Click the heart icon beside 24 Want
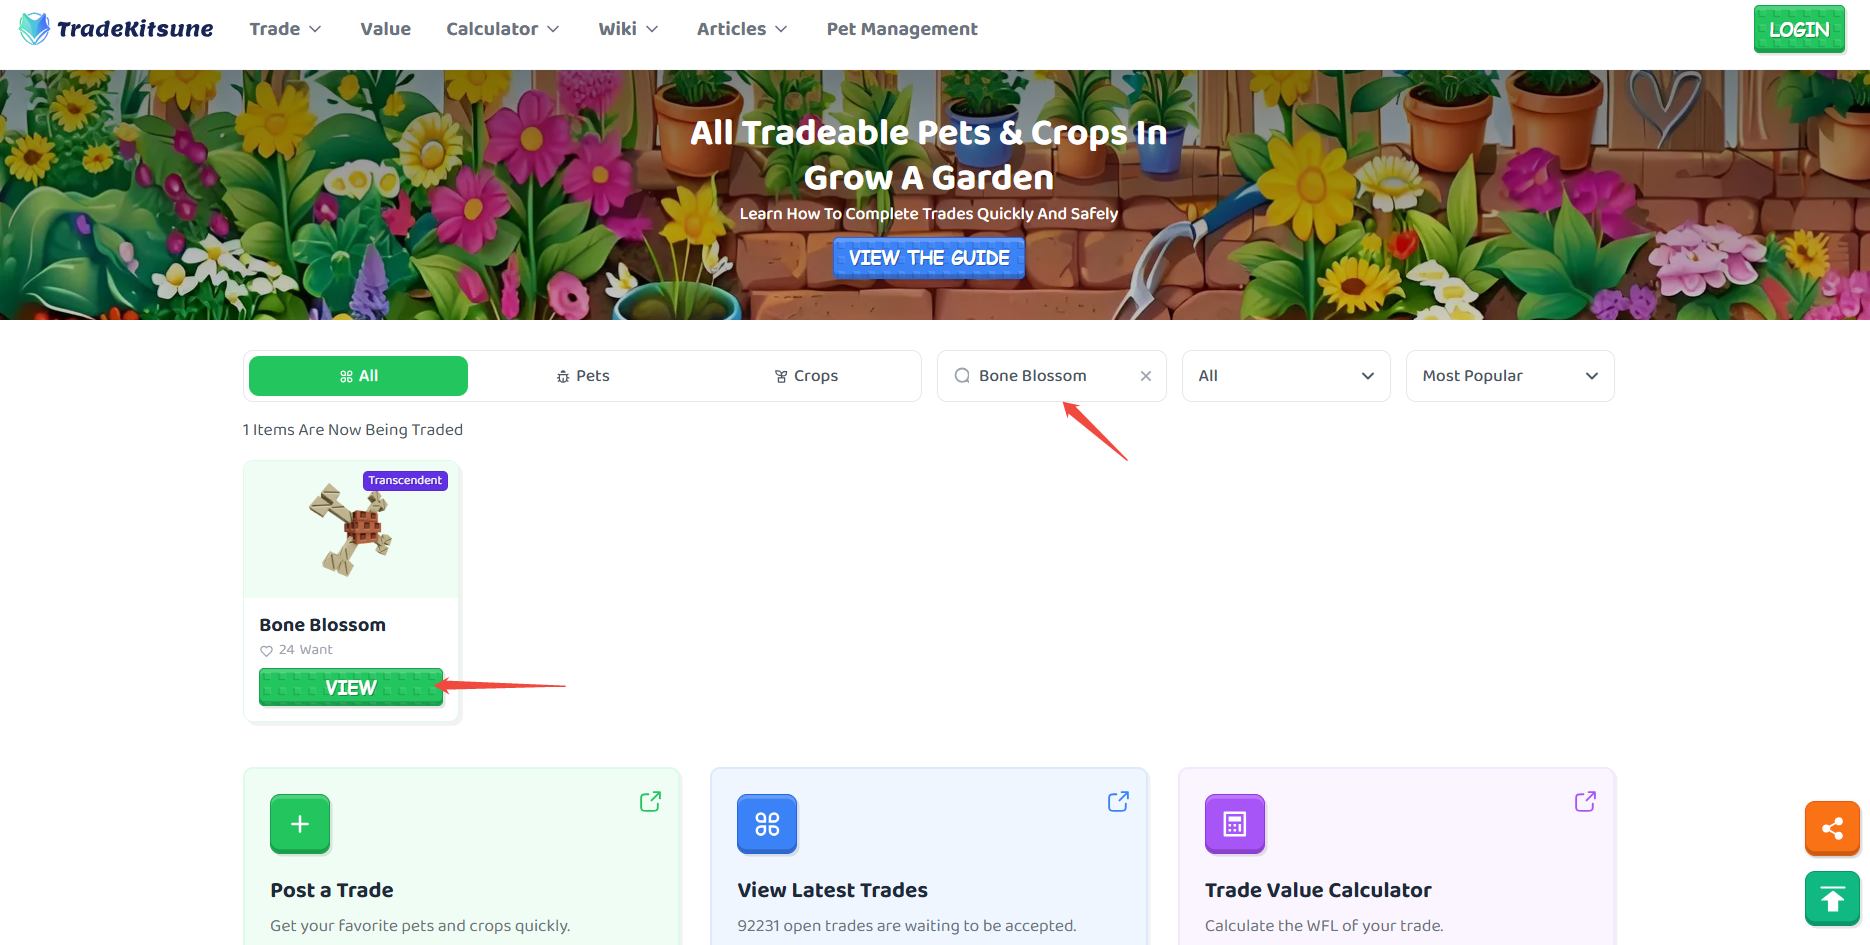This screenshot has height=945, width=1870. (266, 651)
